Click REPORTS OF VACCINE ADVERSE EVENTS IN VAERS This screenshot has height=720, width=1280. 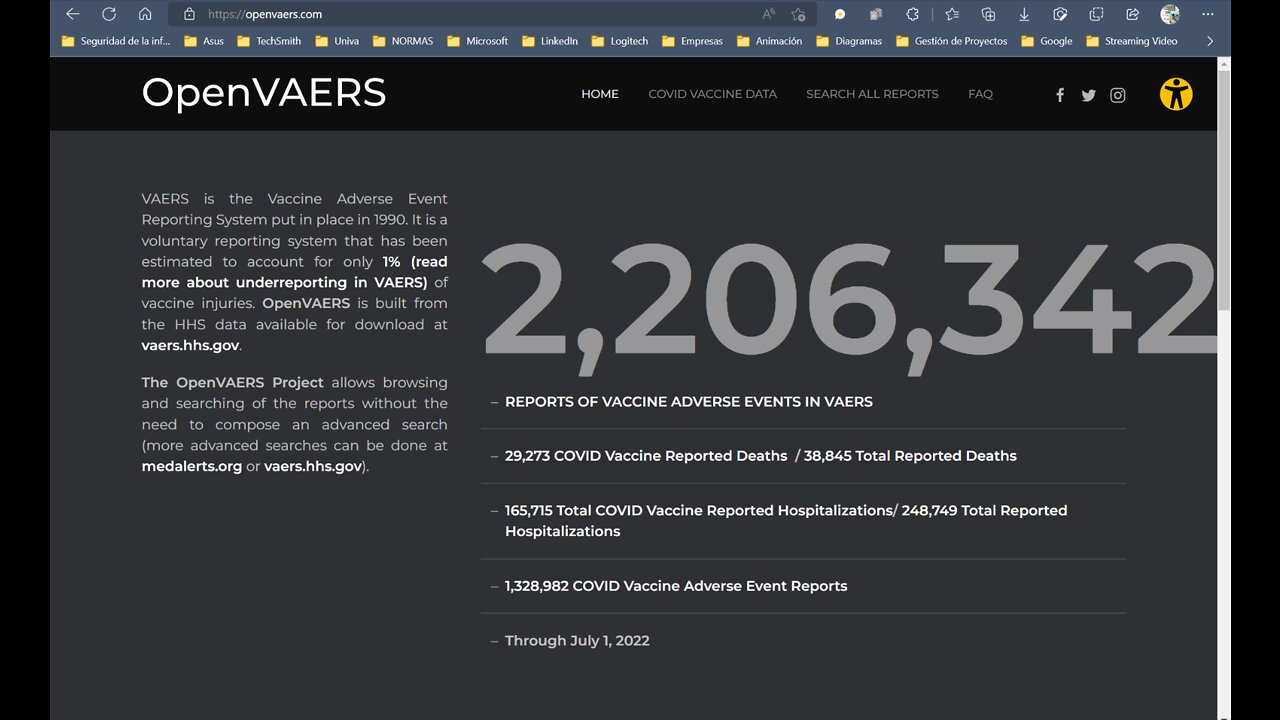[688, 401]
